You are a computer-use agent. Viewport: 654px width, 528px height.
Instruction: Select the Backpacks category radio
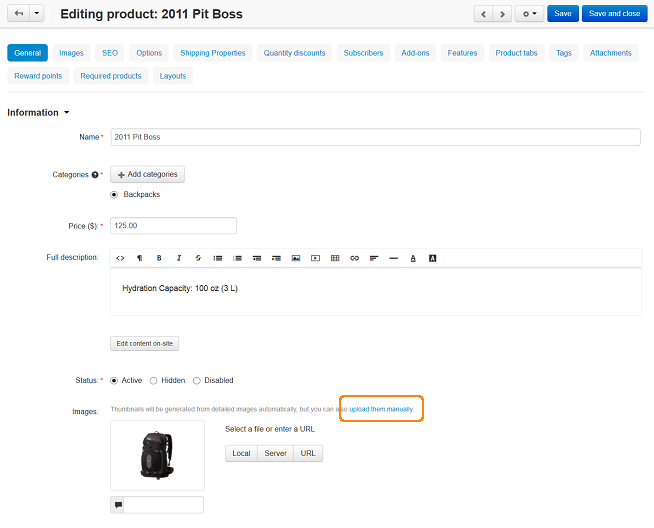114,195
